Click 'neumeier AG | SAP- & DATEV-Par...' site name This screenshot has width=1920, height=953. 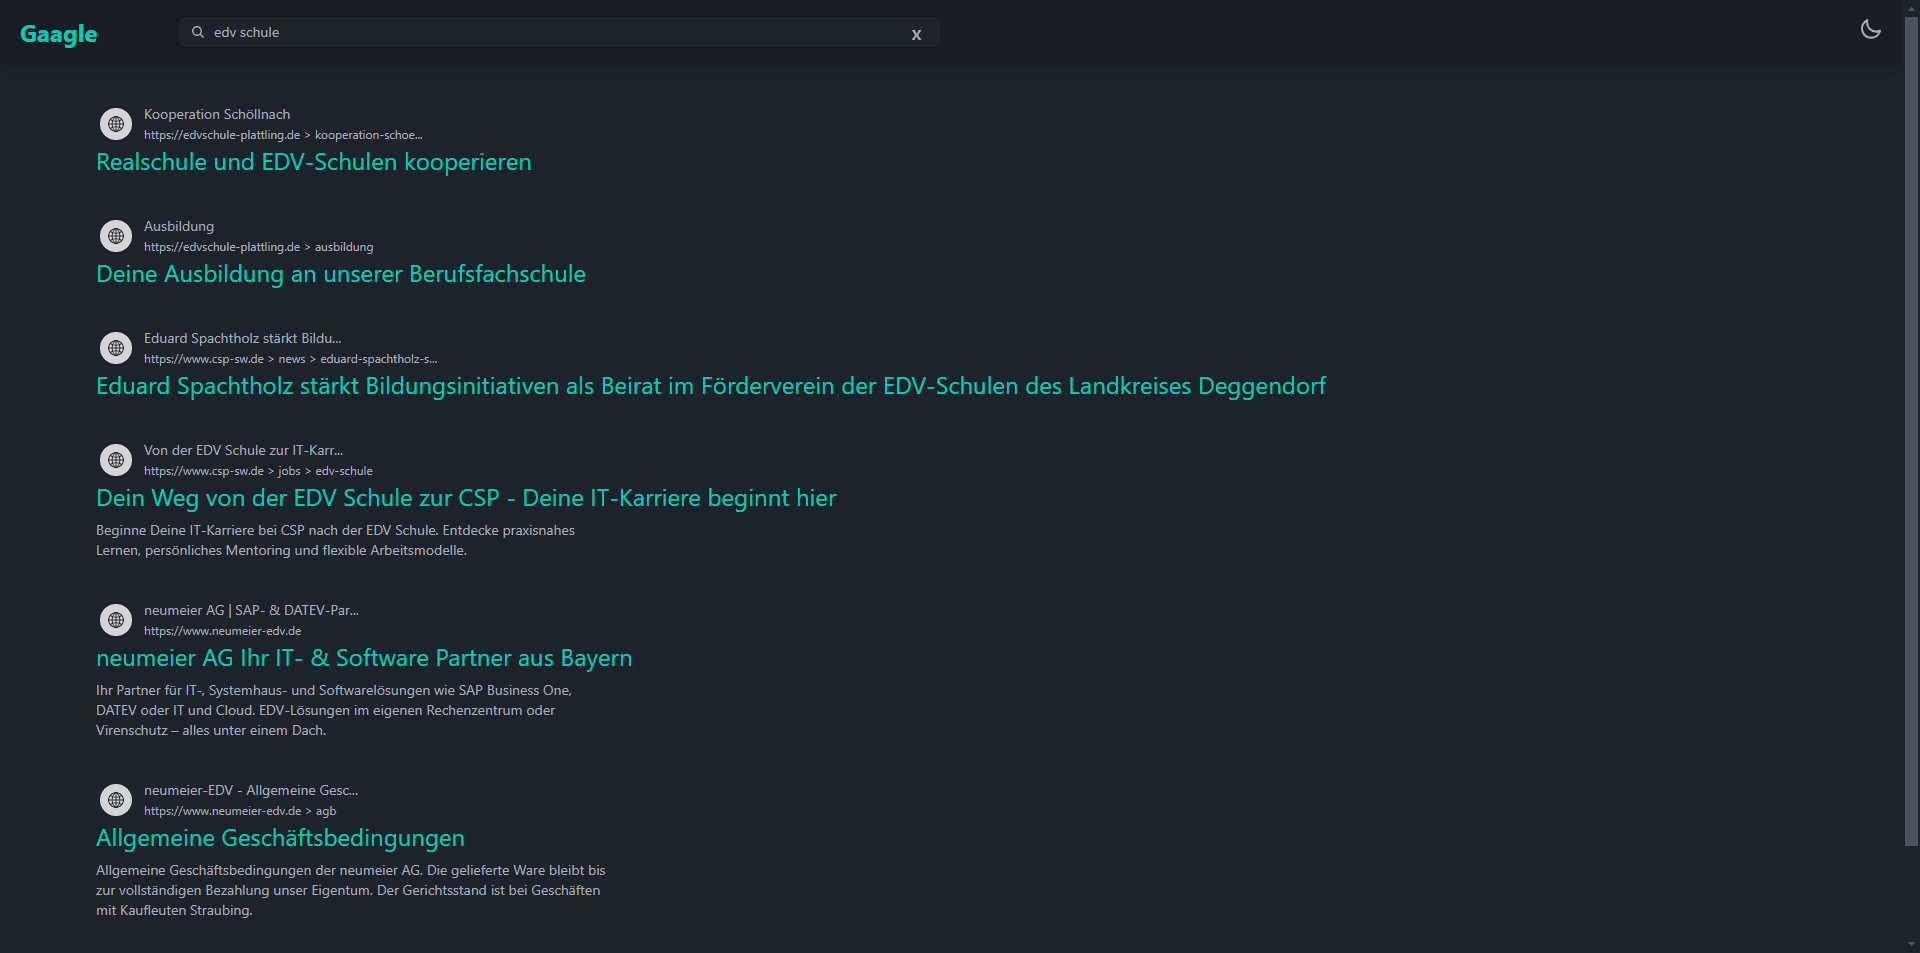pos(251,611)
